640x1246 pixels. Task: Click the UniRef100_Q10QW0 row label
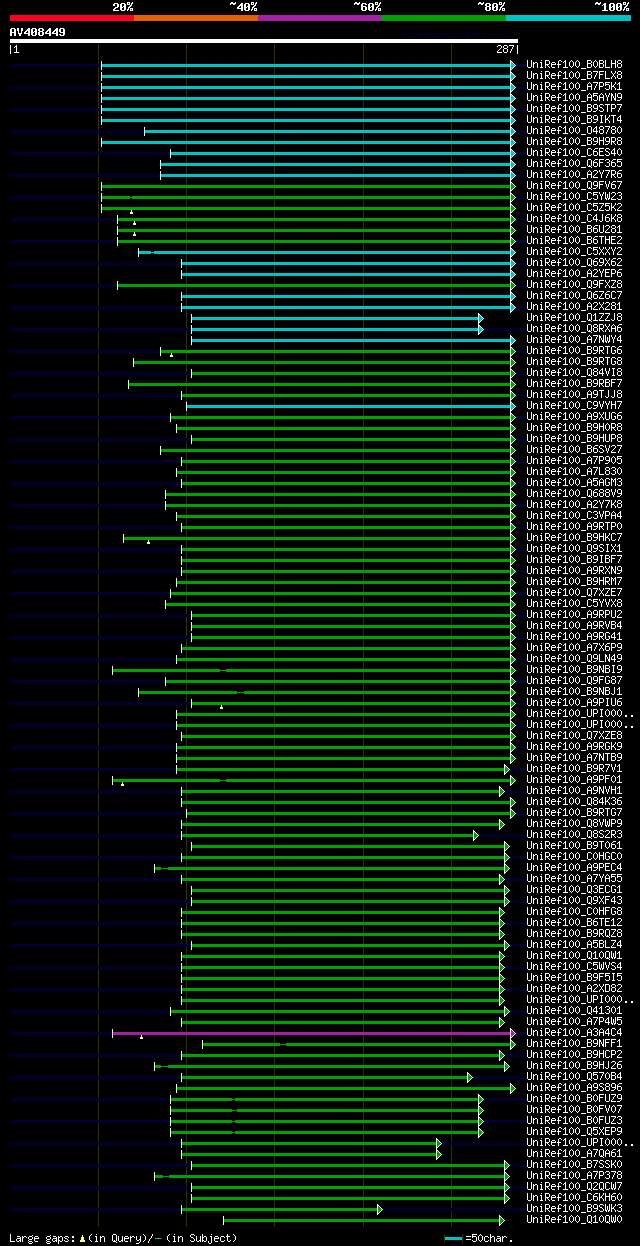(x=574, y=1219)
